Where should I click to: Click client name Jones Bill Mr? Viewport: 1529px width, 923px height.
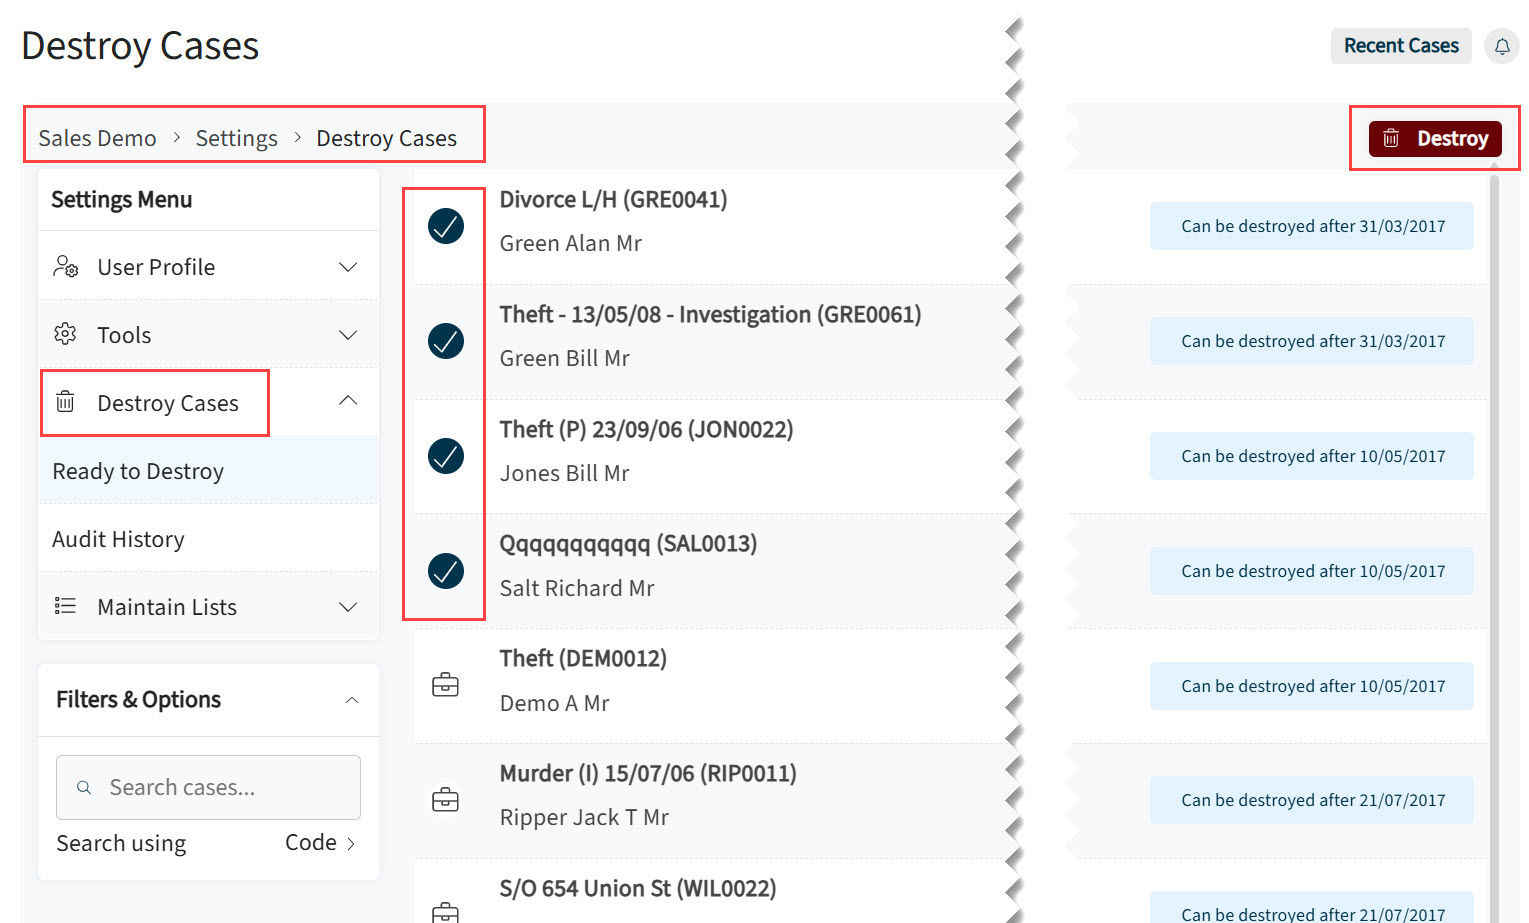[x=564, y=473]
